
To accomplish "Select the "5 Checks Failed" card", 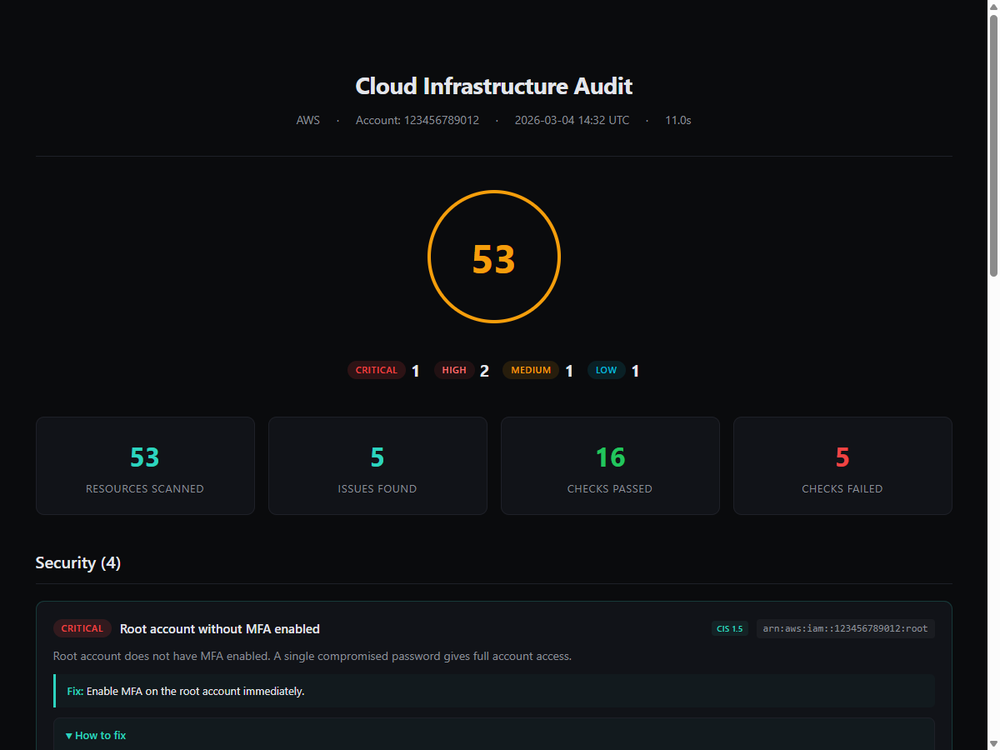I will click(842, 465).
